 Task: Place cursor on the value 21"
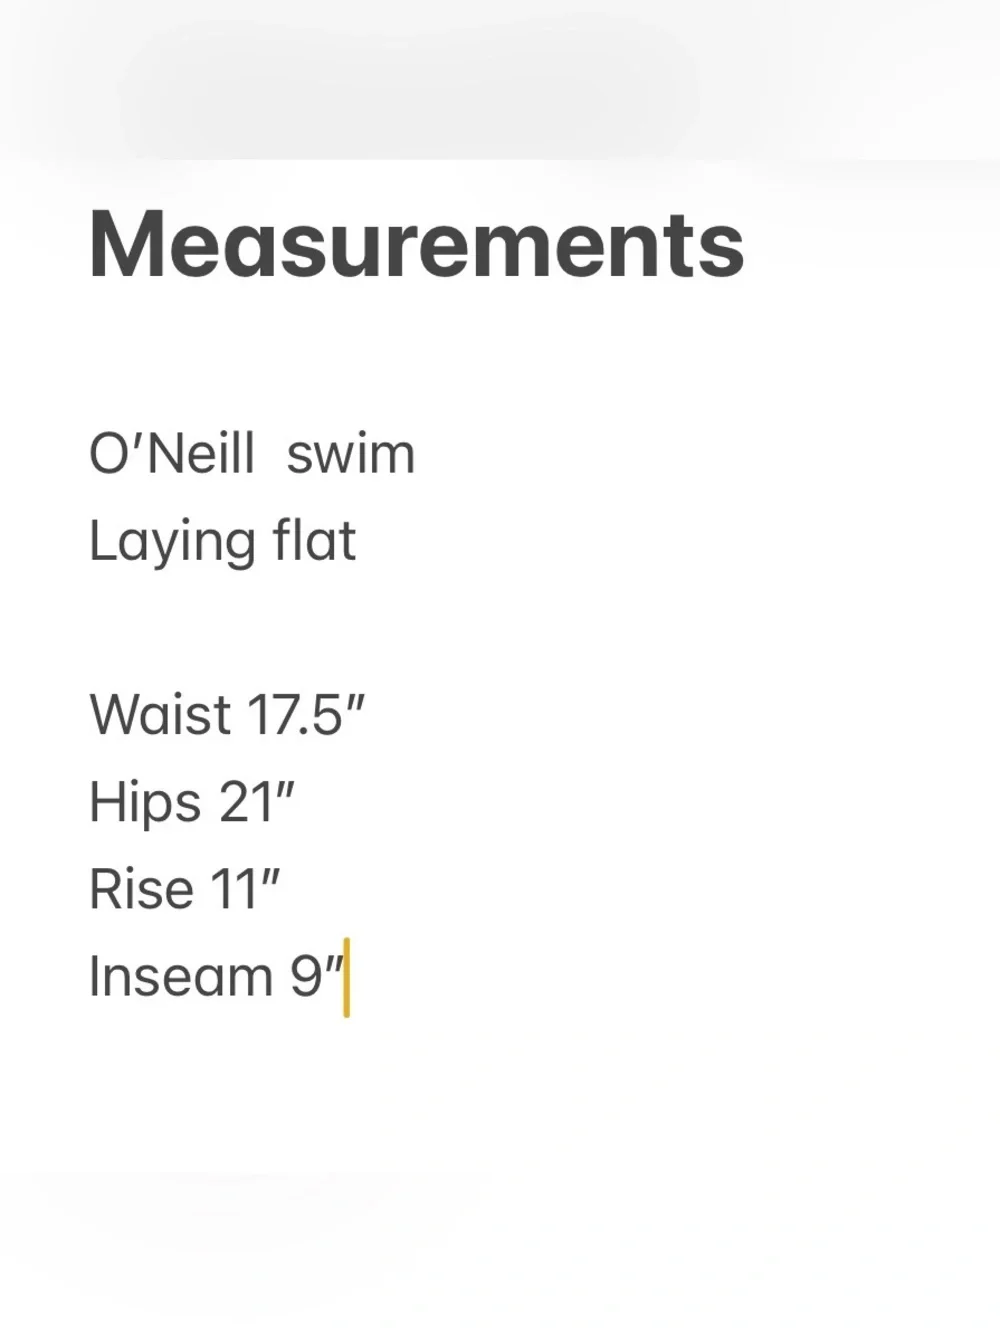[257, 802]
